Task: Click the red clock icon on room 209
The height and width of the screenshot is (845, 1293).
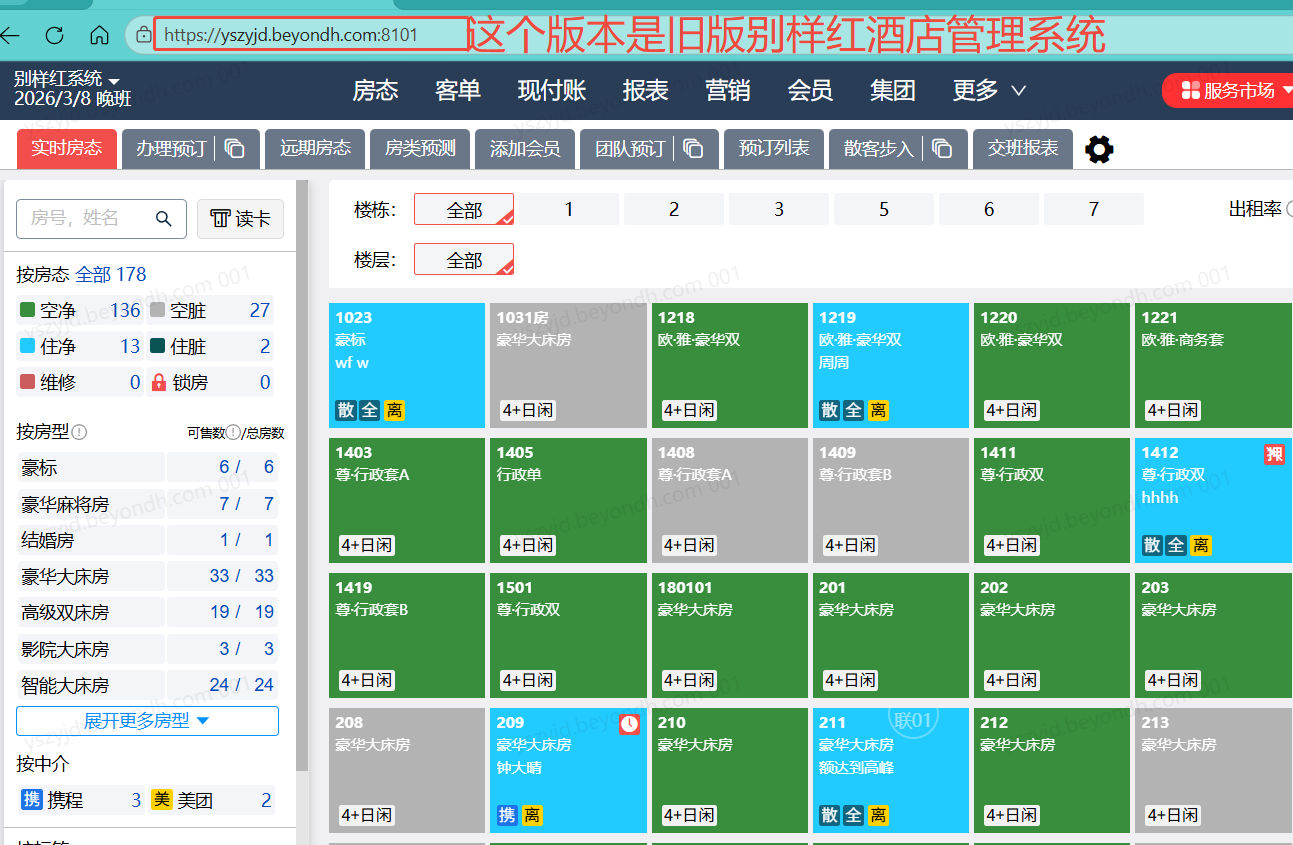Action: [629, 724]
